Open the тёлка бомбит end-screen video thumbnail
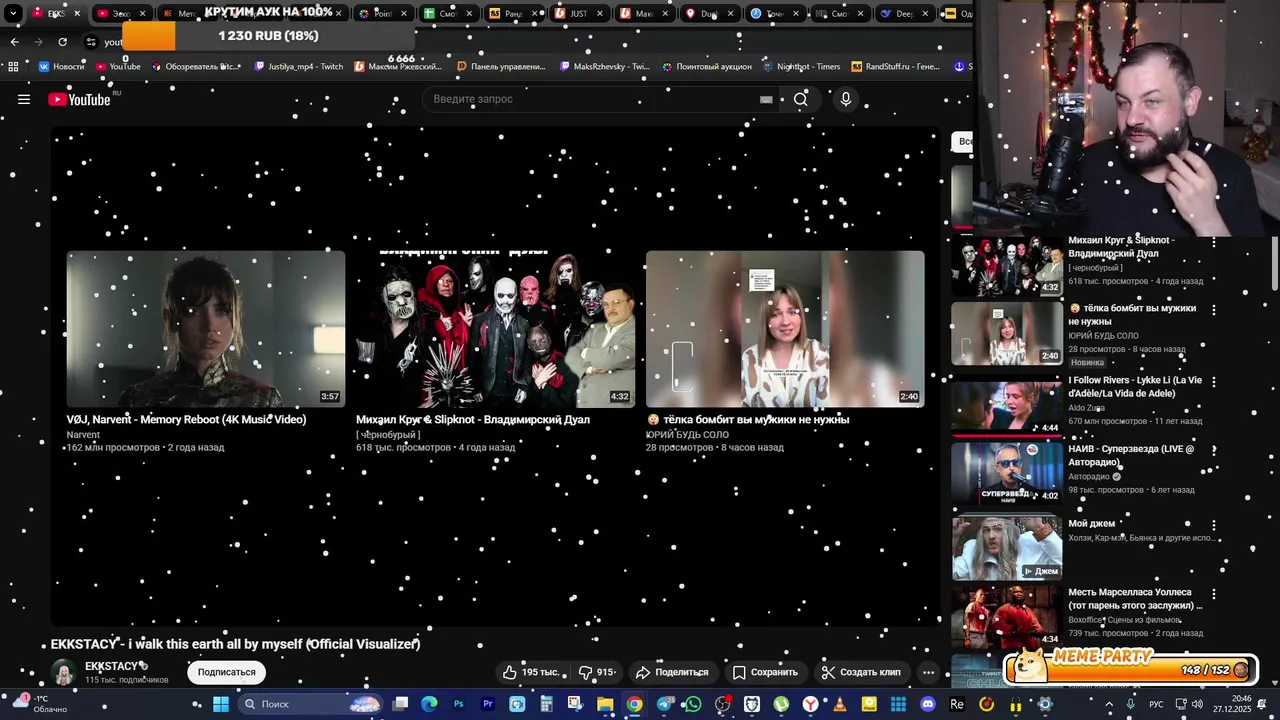The height and width of the screenshot is (720, 1280). click(785, 329)
